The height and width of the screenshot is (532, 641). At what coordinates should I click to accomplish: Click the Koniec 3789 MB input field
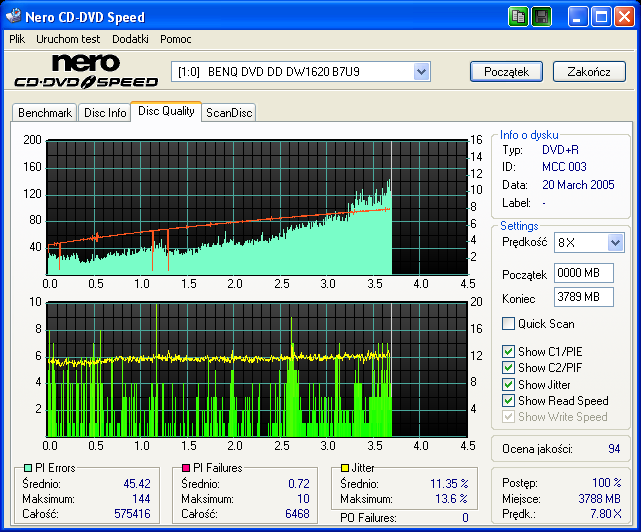pyautogui.click(x=584, y=297)
